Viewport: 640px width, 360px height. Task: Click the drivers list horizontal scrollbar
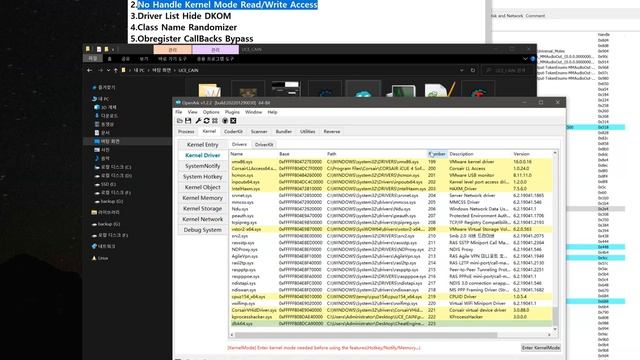(x=366, y=335)
